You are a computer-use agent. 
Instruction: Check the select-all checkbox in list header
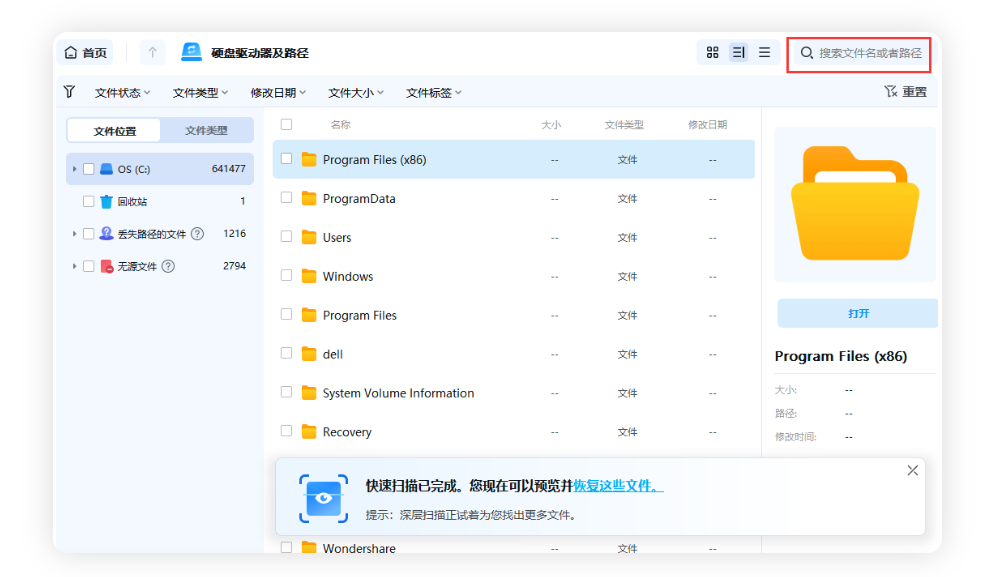tap(286, 124)
